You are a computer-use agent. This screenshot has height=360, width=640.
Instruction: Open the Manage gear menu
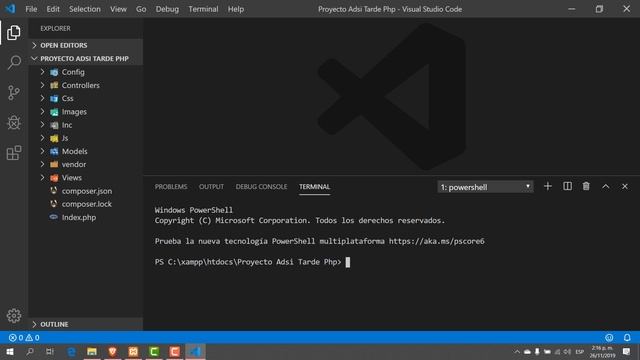[13, 316]
